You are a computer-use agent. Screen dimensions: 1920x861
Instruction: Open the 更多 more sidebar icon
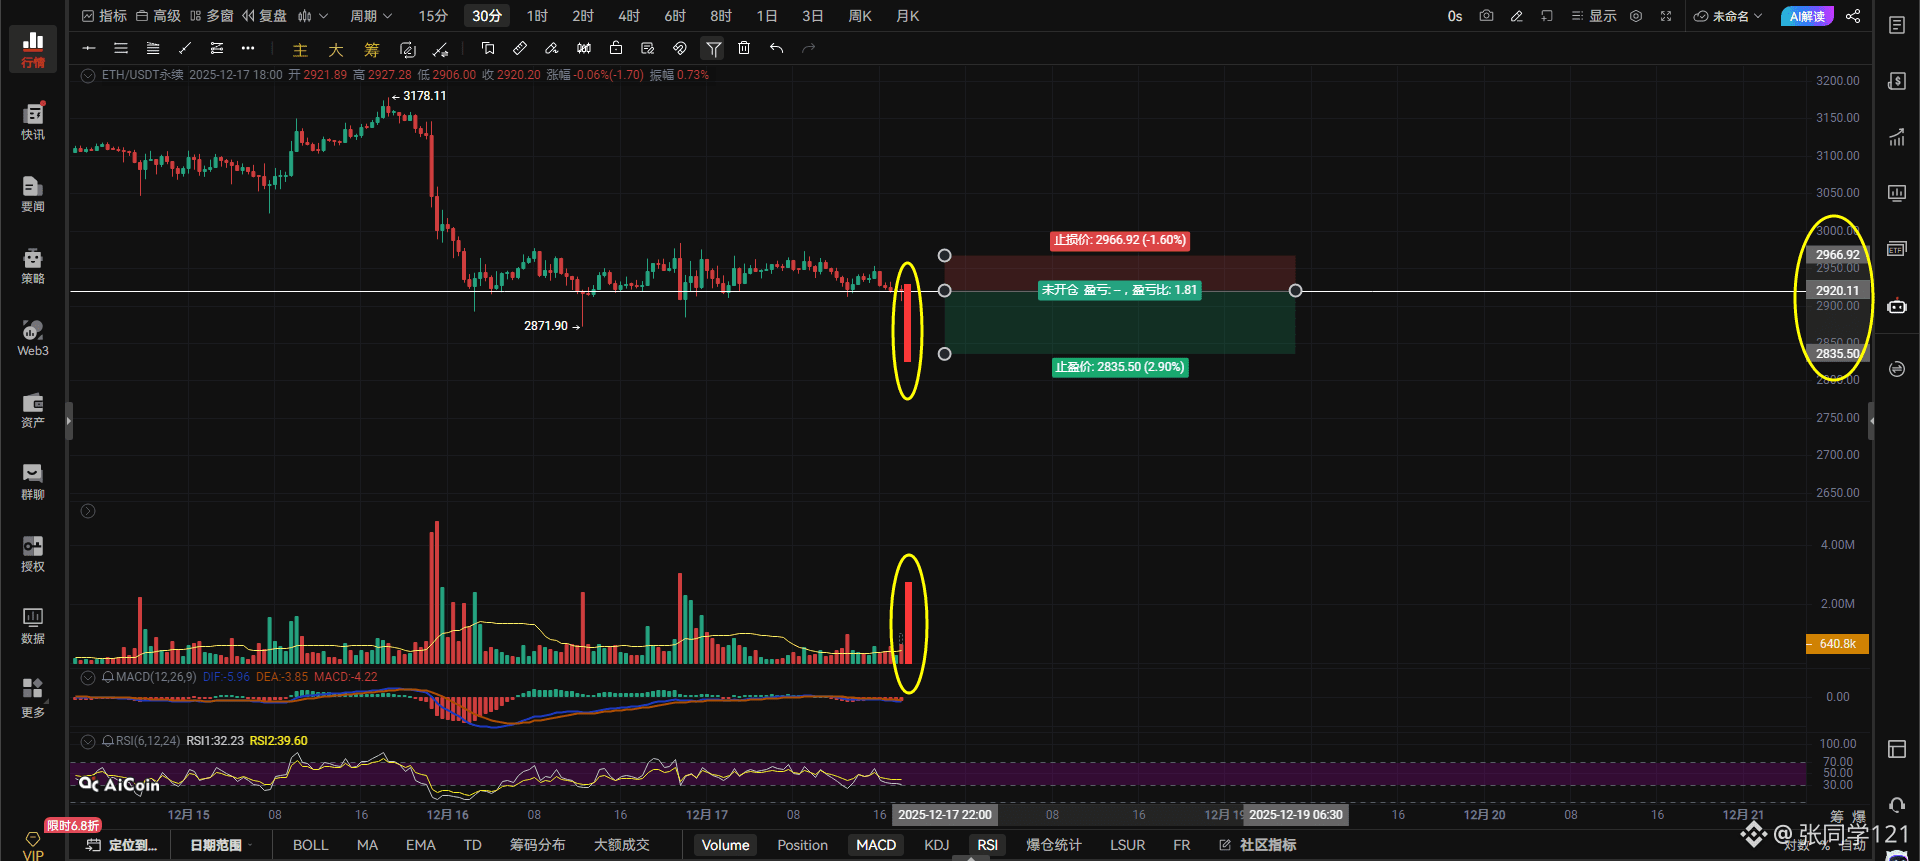[x=33, y=698]
